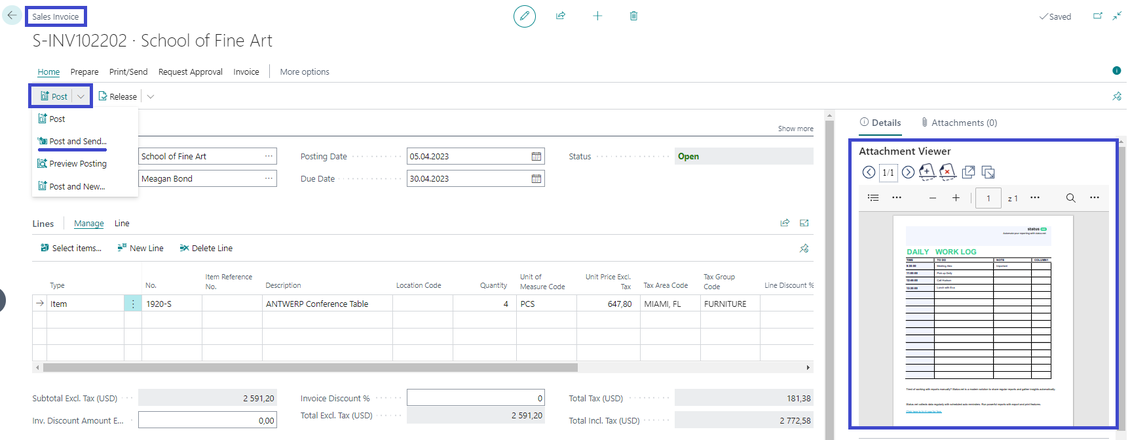This screenshot has height=440, width=1128.
Task: Open lookup for School of Fine Art field
Action: pyautogui.click(x=268, y=157)
